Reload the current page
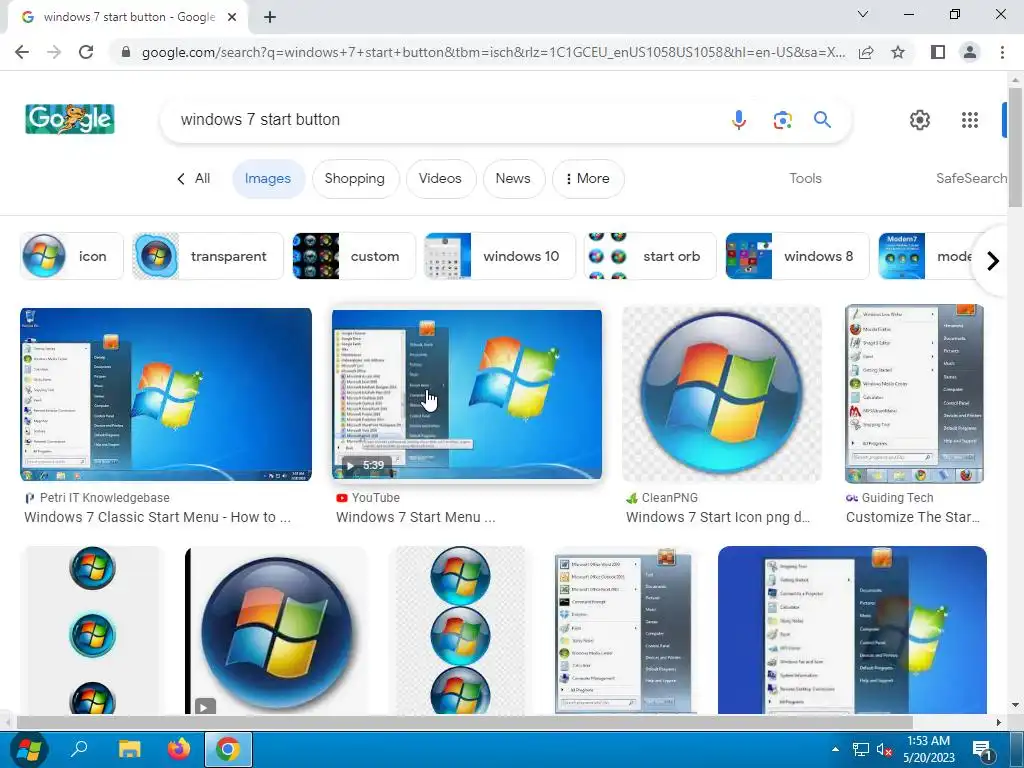 click(86, 52)
